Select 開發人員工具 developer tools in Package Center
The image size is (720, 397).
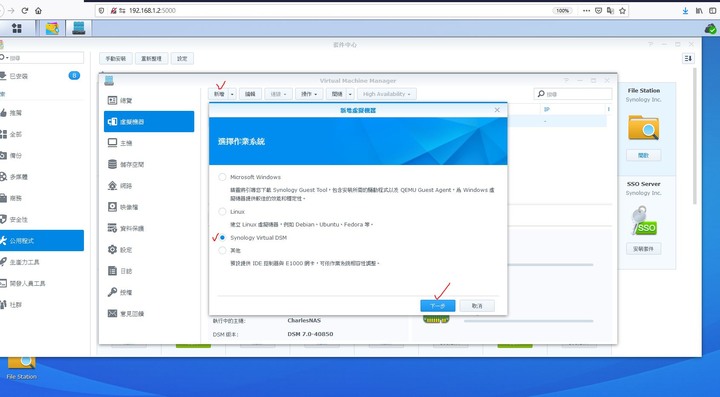point(42,284)
